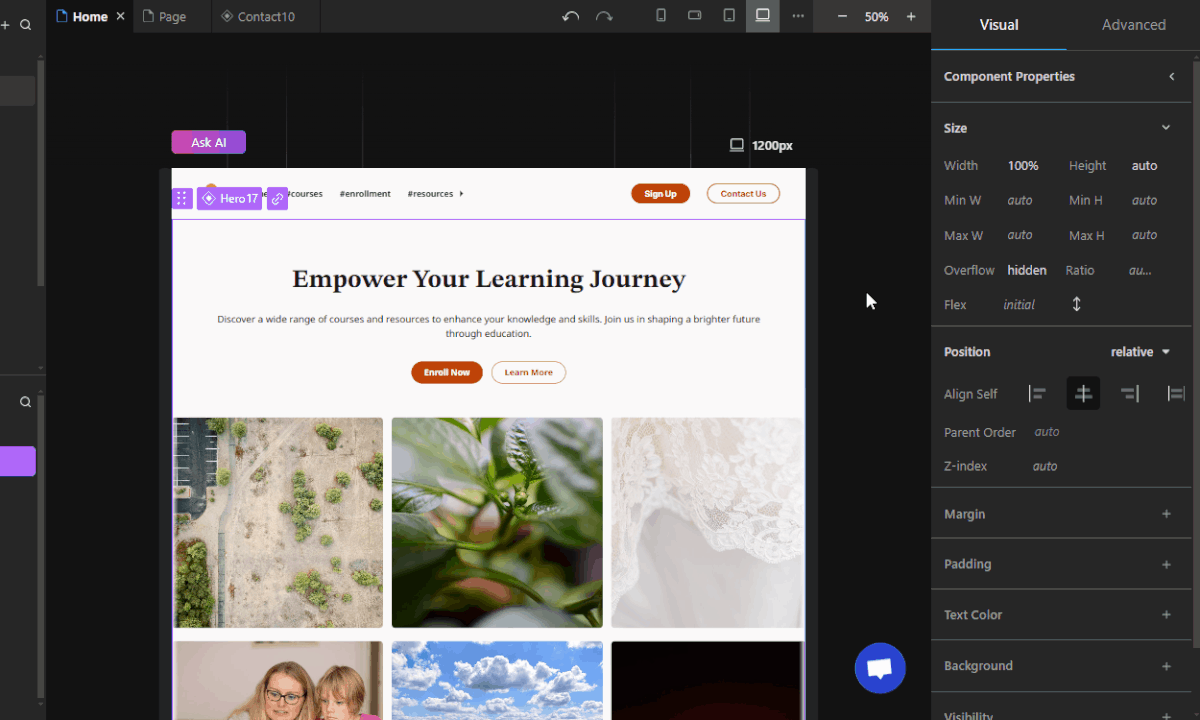
Task: Switch to mobile landscape viewport
Action: (695, 16)
